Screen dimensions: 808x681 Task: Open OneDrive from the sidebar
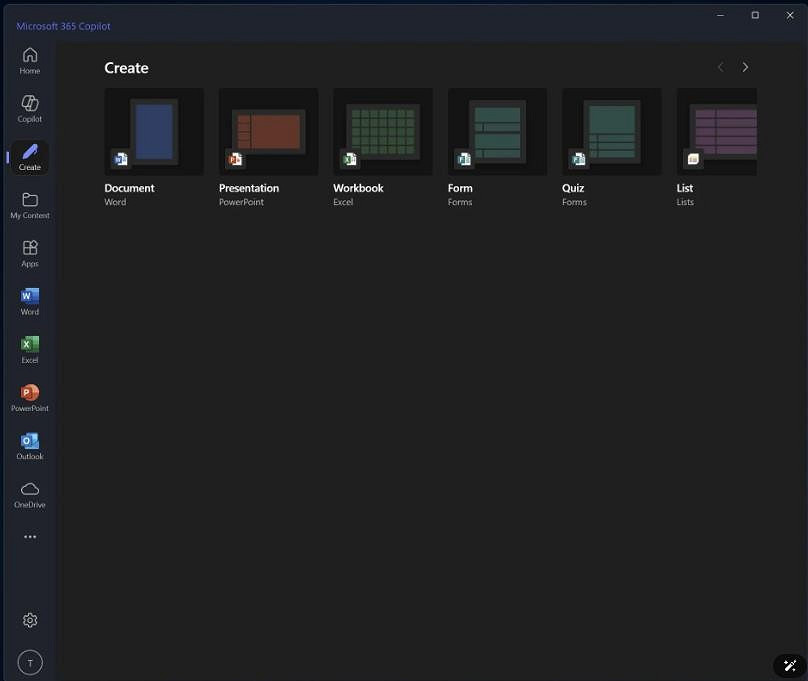[29, 491]
